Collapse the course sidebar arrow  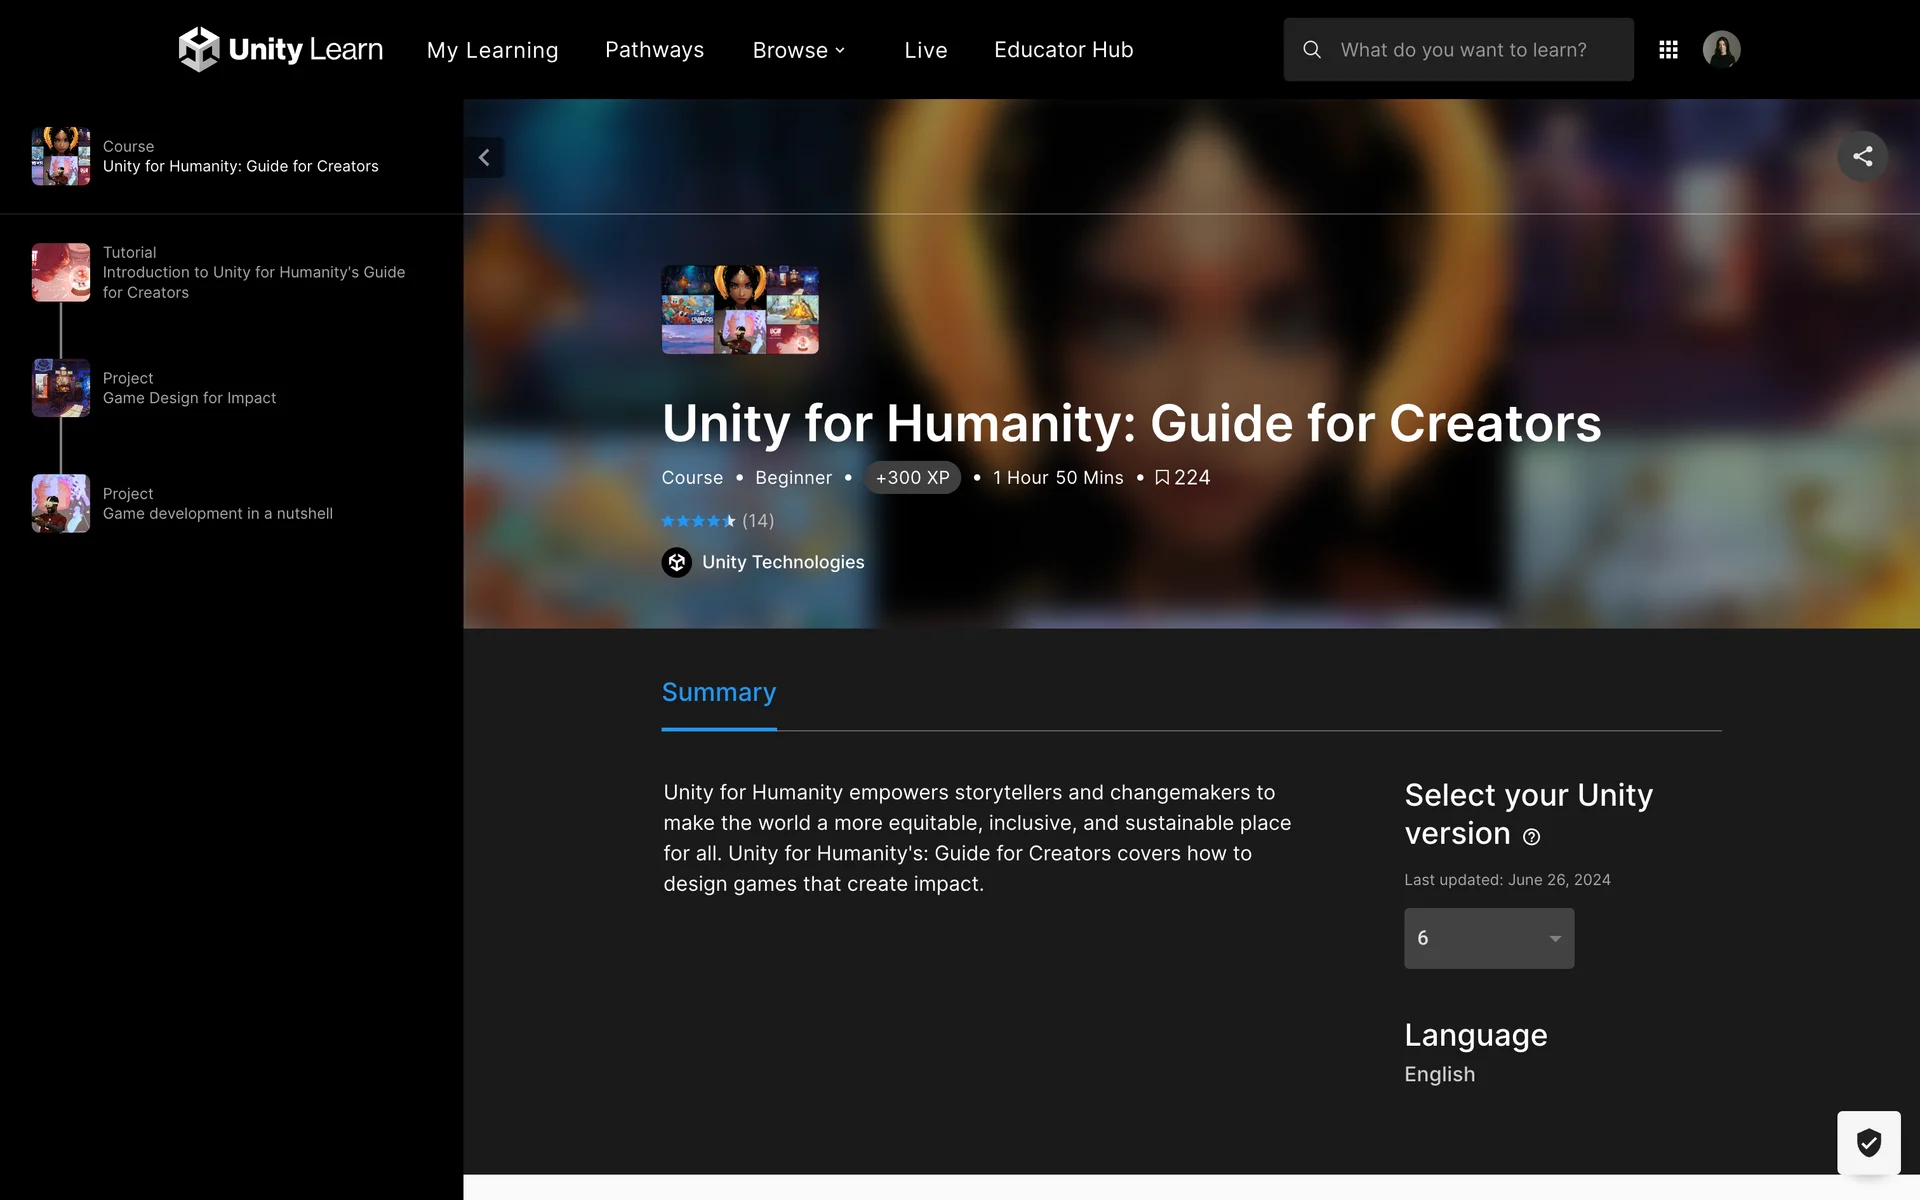[484, 157]
